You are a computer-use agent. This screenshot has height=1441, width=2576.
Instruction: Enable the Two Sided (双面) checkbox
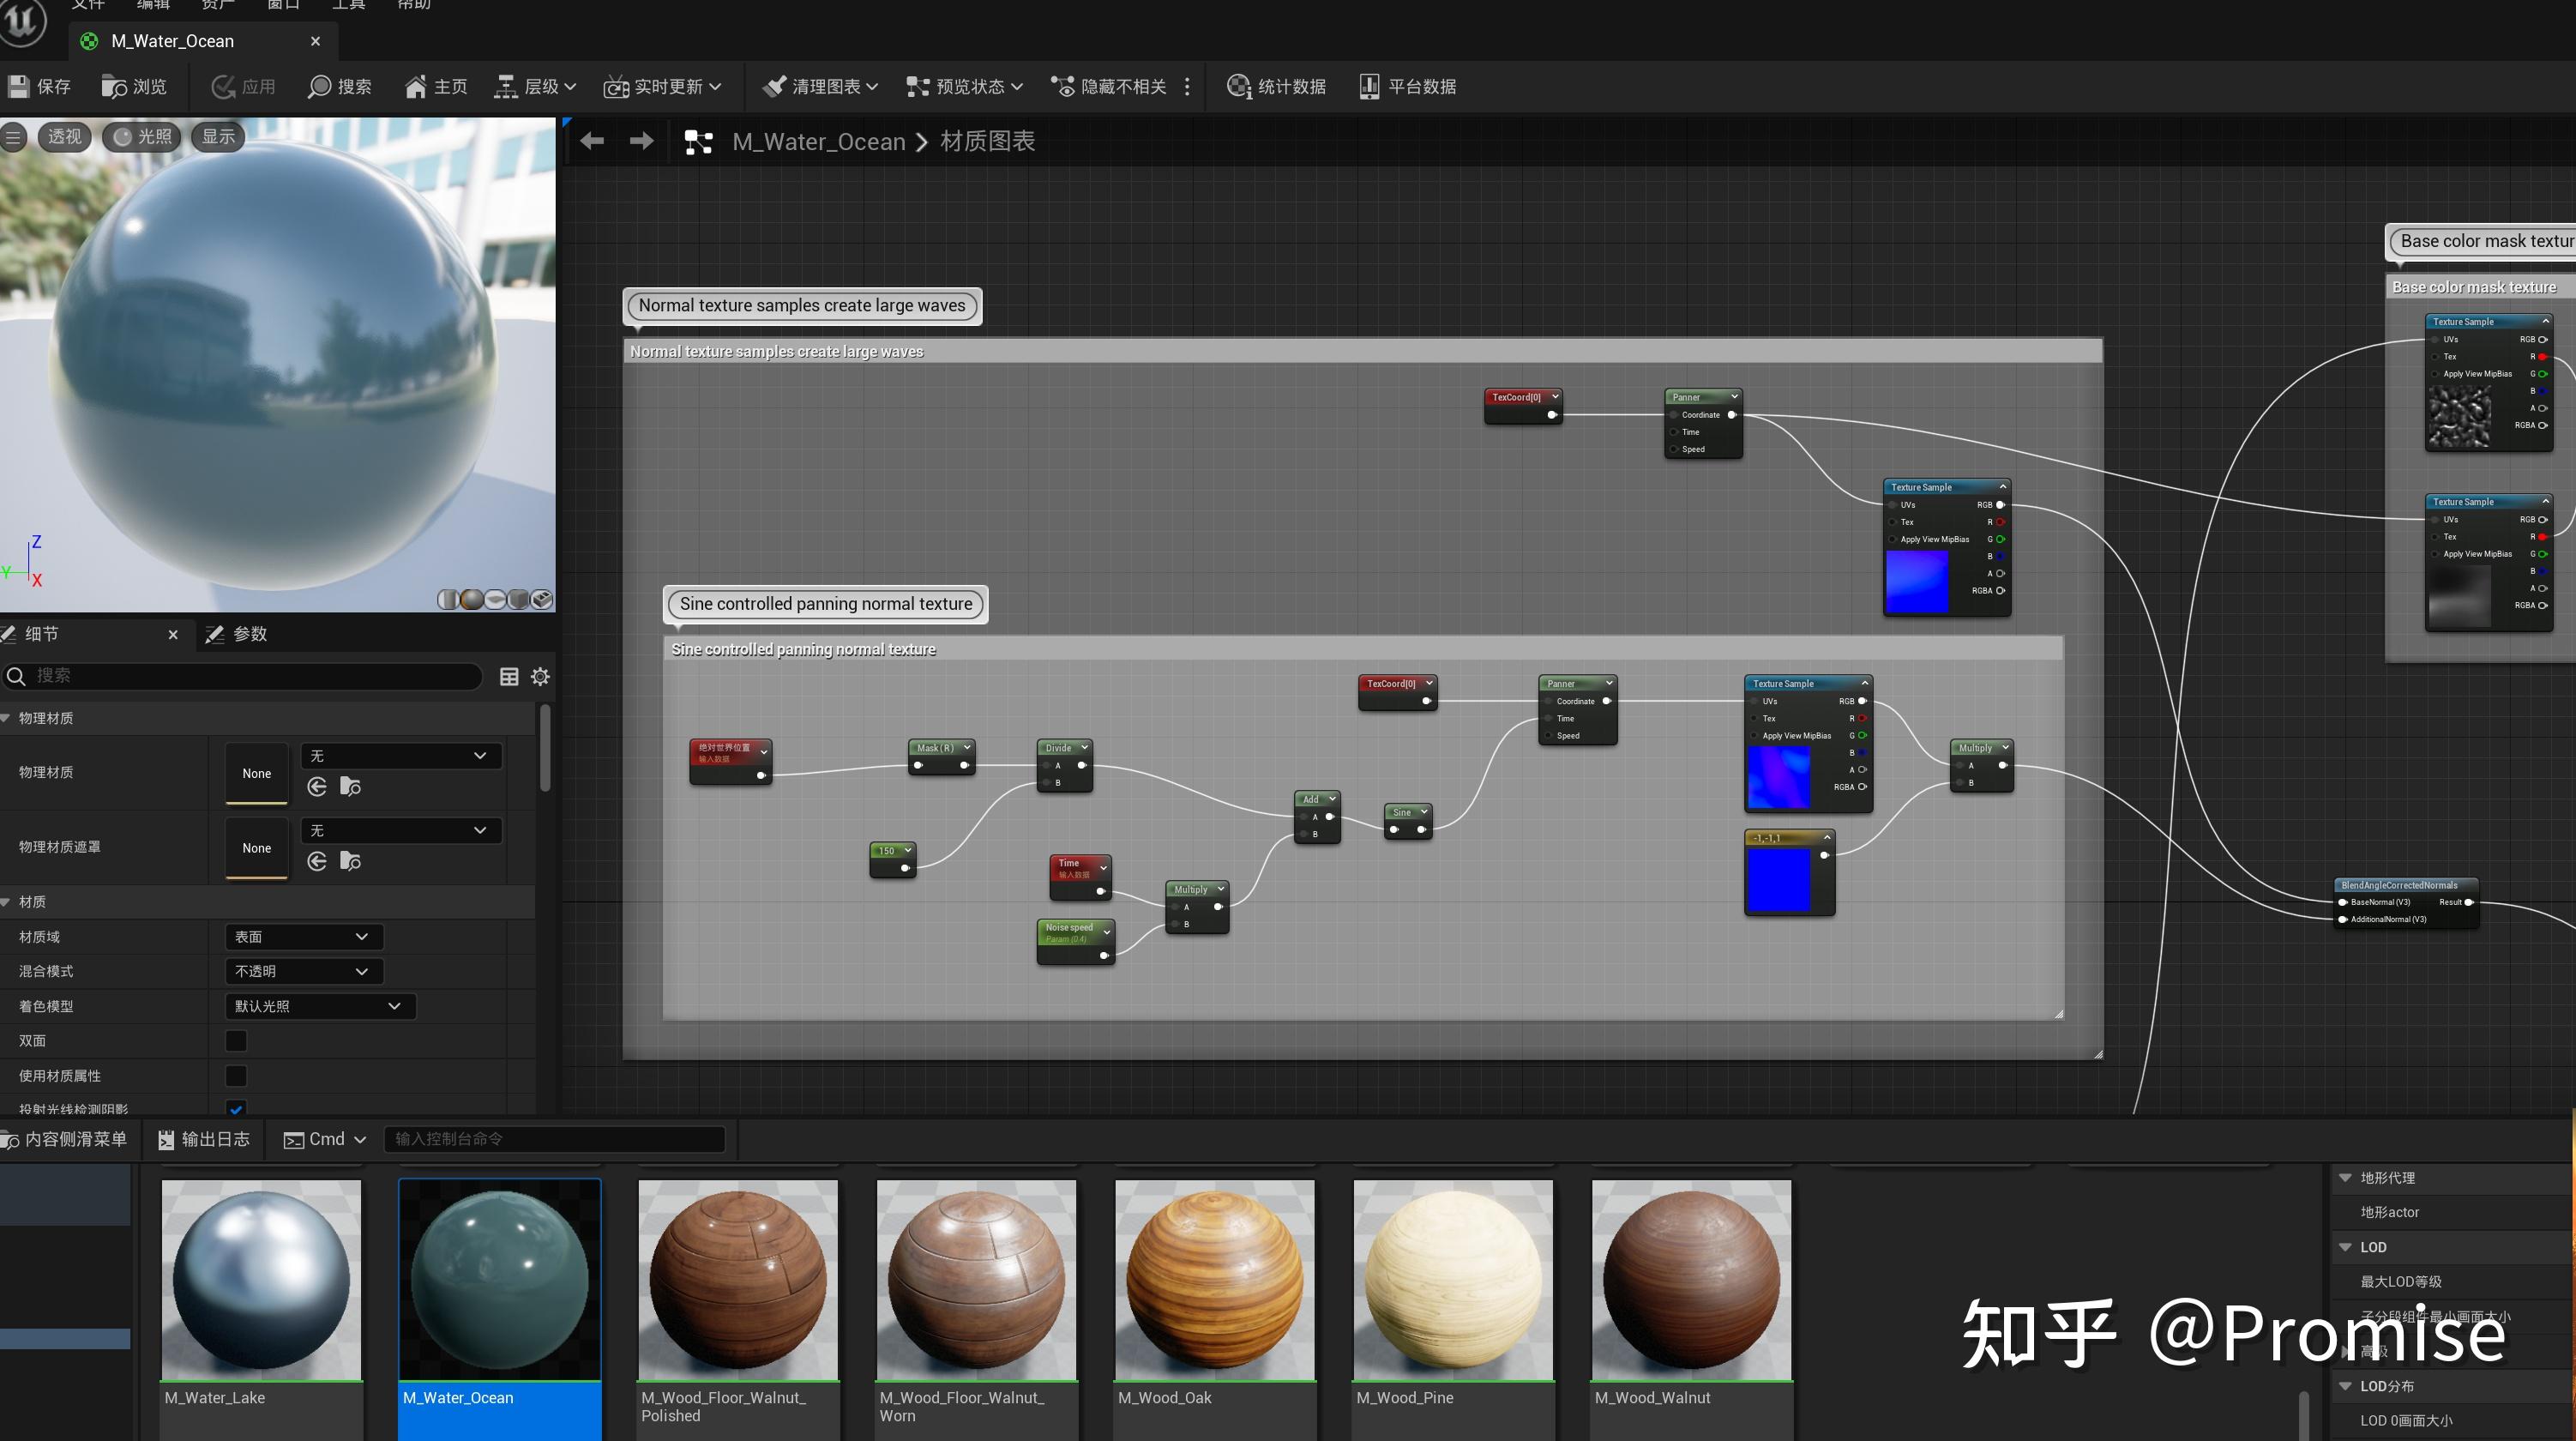coord(236,1041)
